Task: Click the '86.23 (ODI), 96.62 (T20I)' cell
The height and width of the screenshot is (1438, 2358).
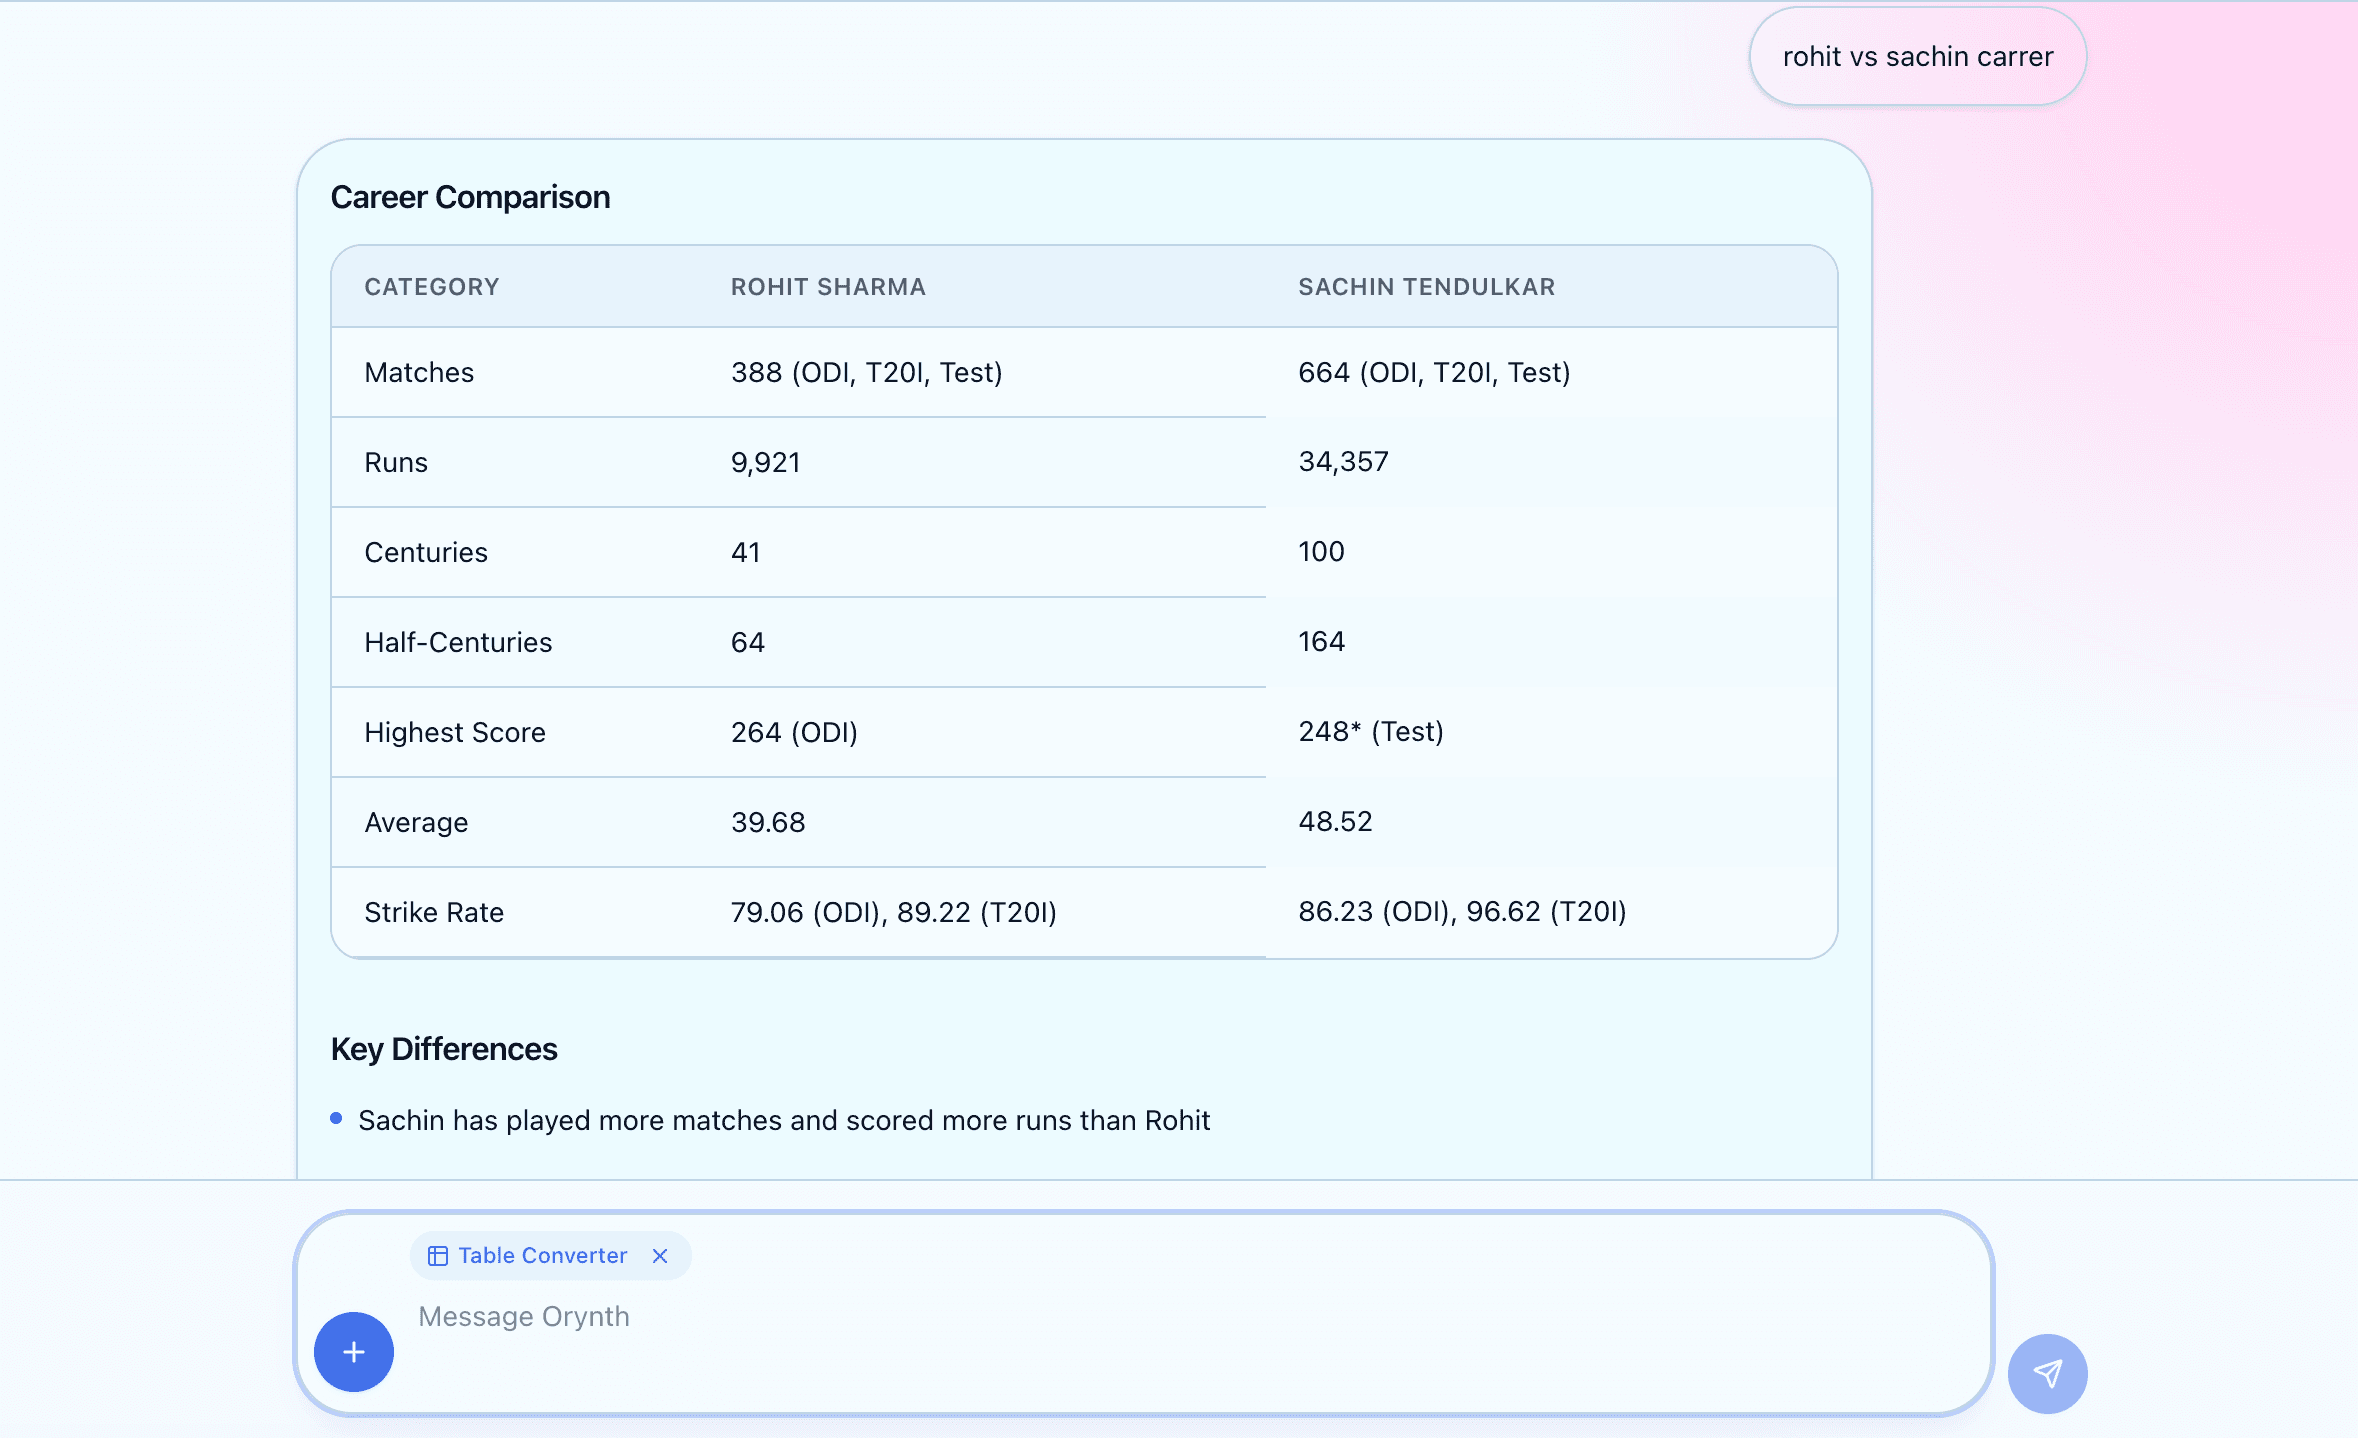Action: tap(1462, 911)
